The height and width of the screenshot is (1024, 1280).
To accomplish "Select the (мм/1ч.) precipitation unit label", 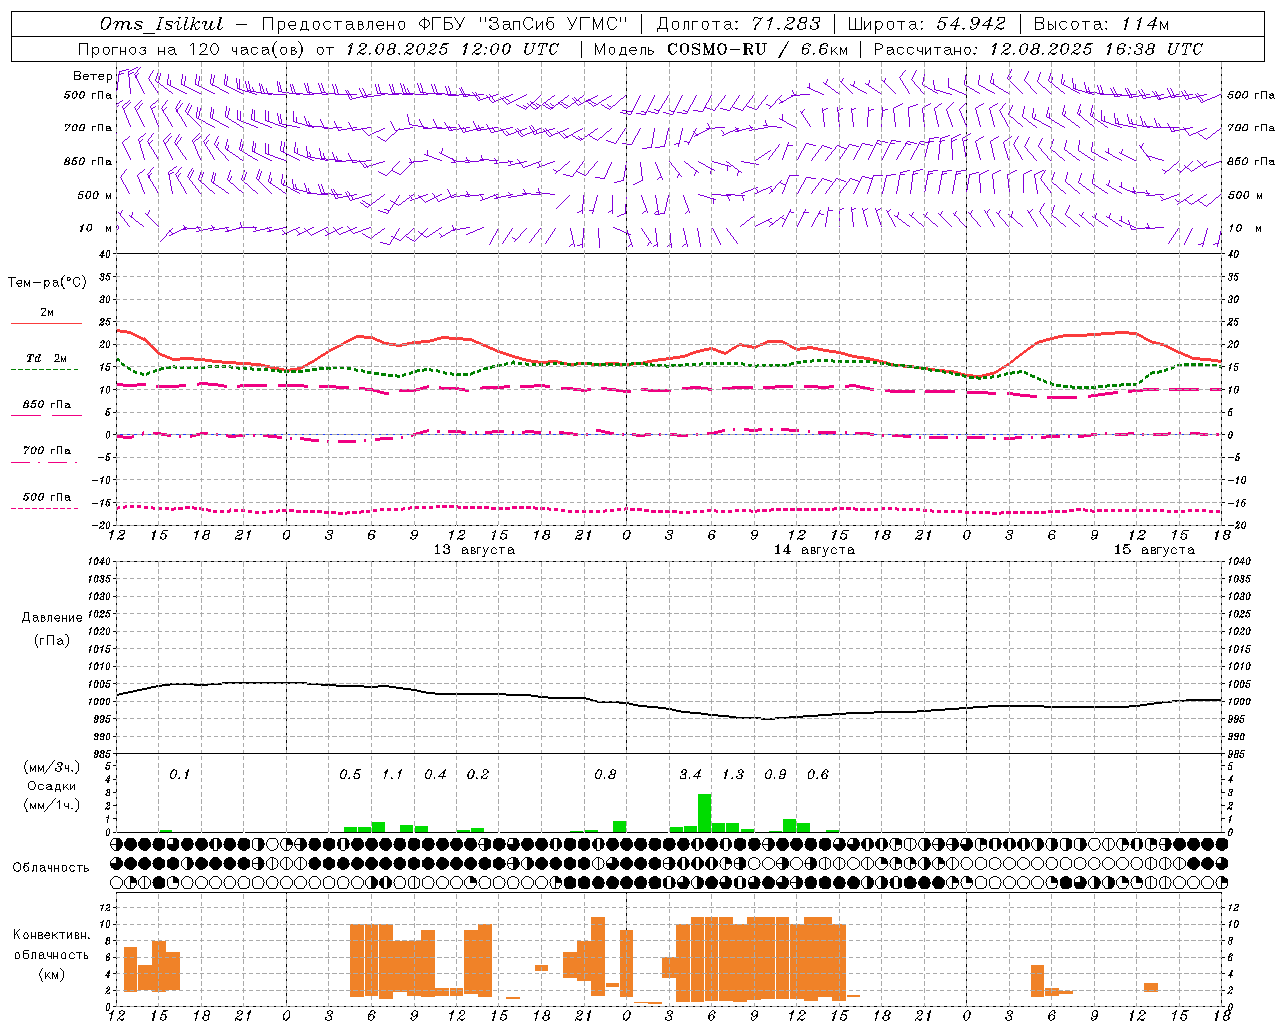I will [x=52, y=806].
